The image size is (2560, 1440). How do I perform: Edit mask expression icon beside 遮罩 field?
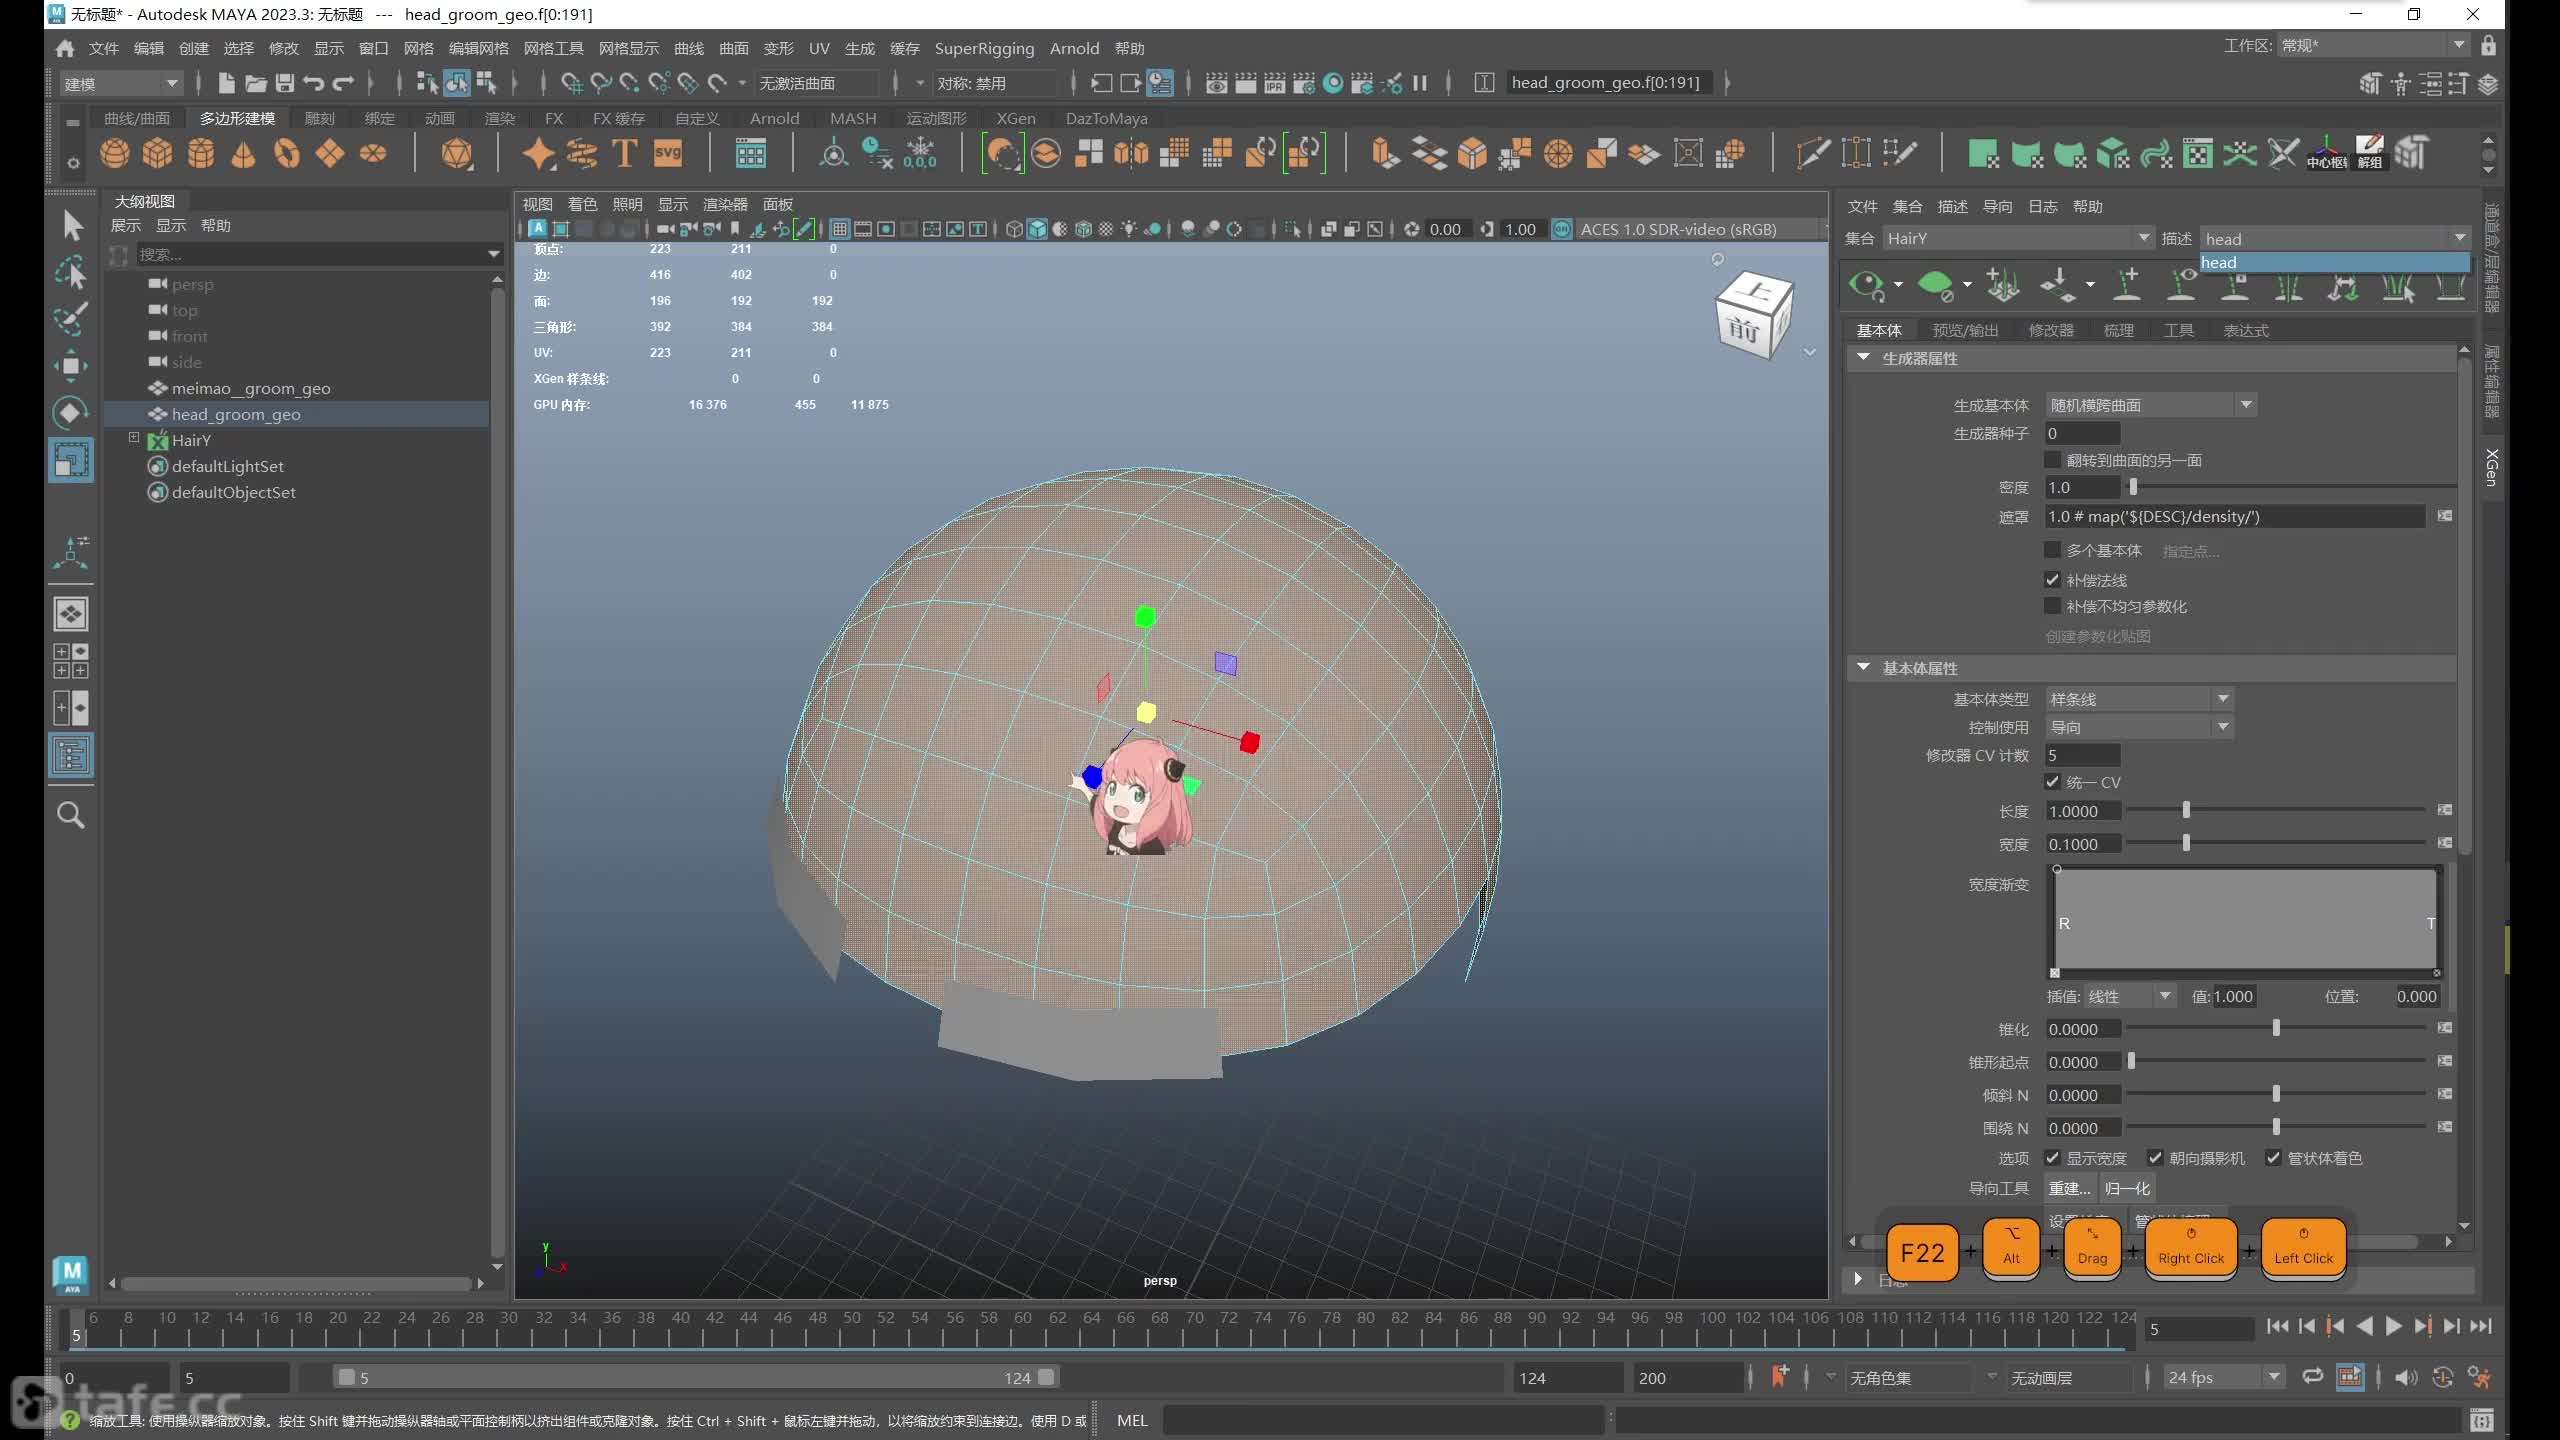pyautogui.click(x=2445, y=516)
